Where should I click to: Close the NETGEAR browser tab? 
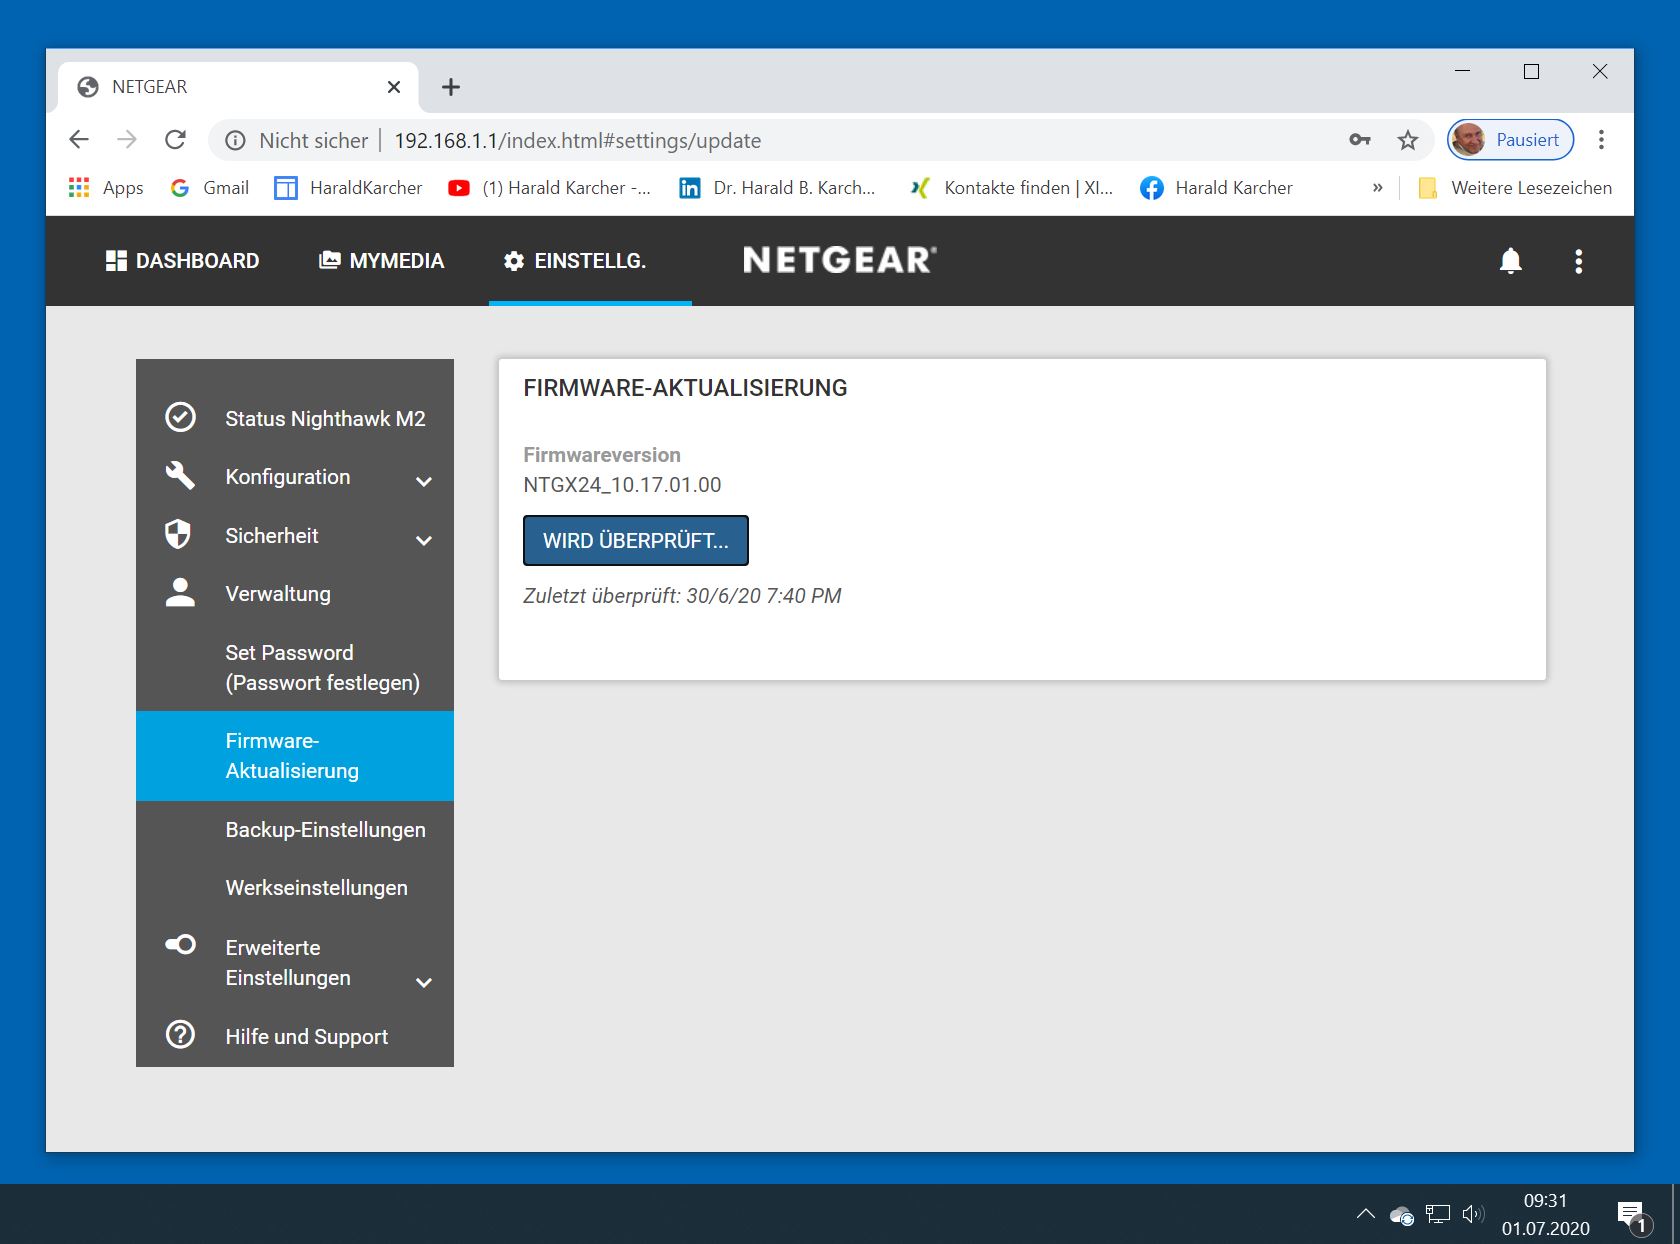pyautogui.click(x=394, y=87)
